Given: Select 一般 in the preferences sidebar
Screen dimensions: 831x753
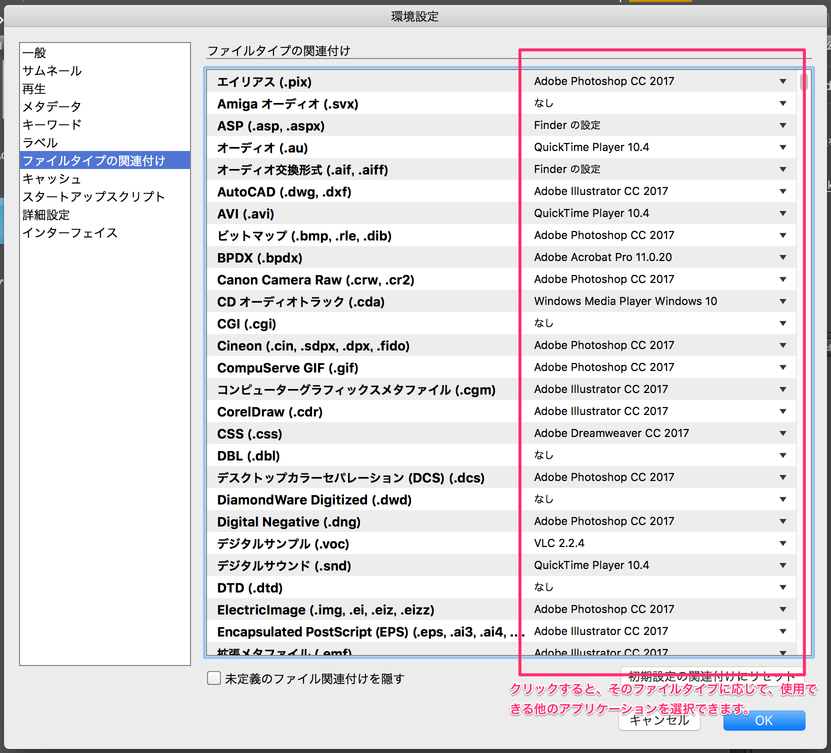Looking at the screenshot, I should [35, 53].
